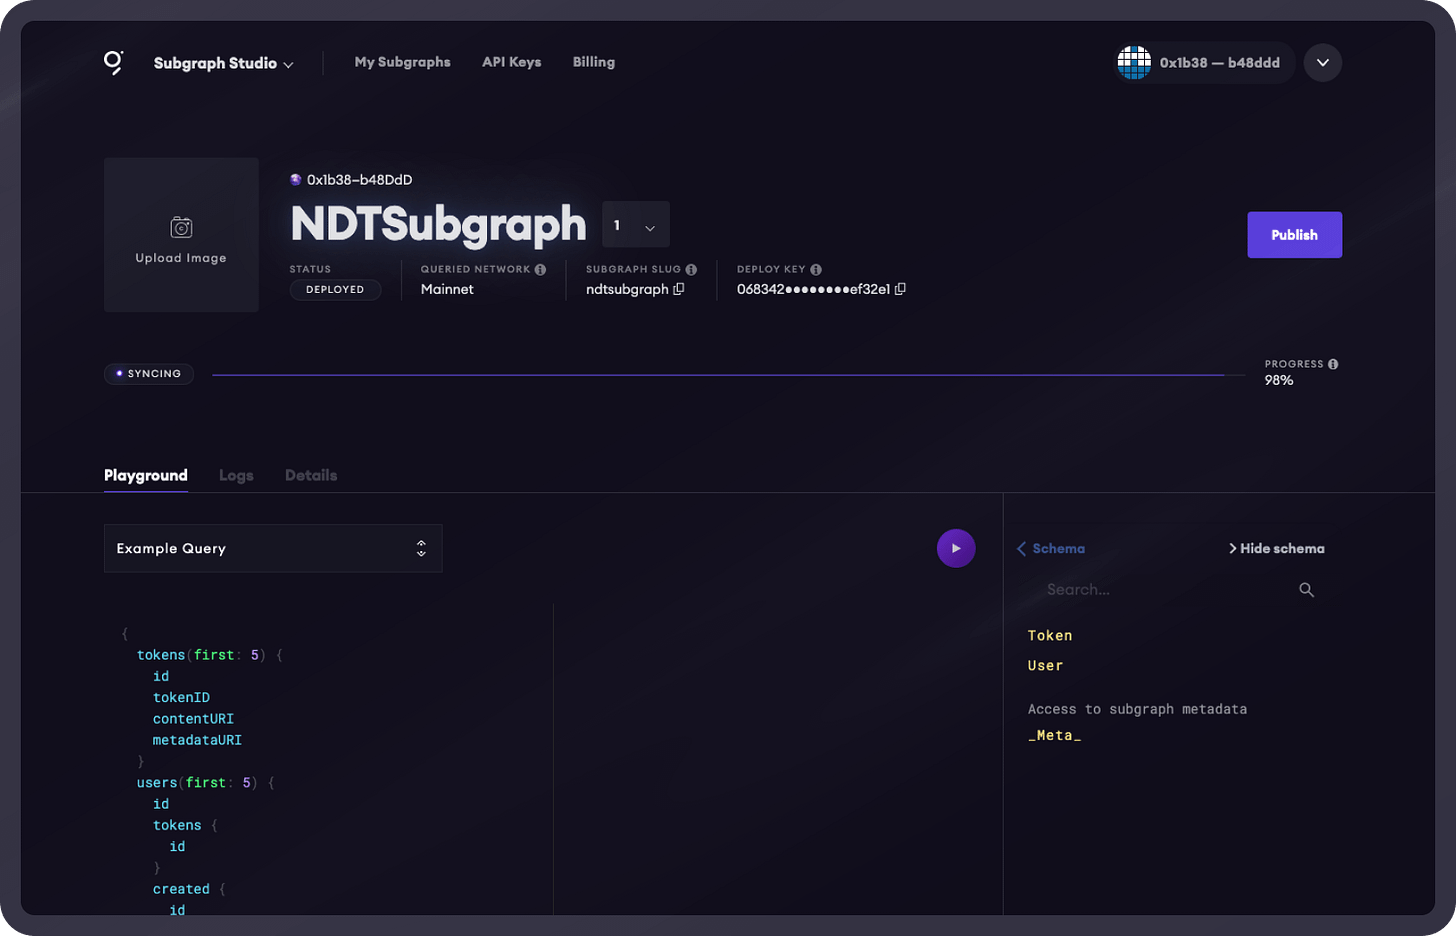Show the Progress info icon
The height and width of the screenshot is (936, 1456).
coord(1333,364)
